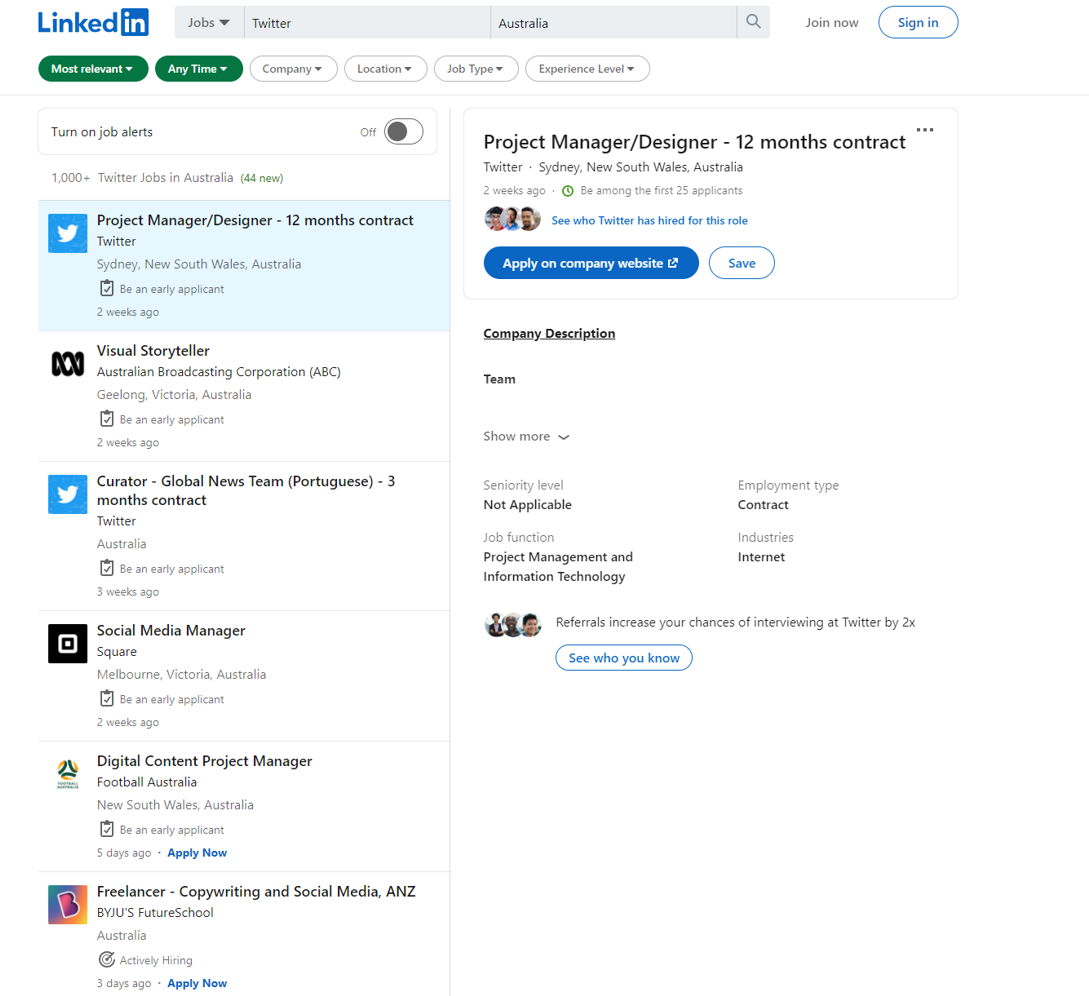Click Apply Now on Freelancer Copywriting listing
The image size is (1089, 996).
[197, 983]
